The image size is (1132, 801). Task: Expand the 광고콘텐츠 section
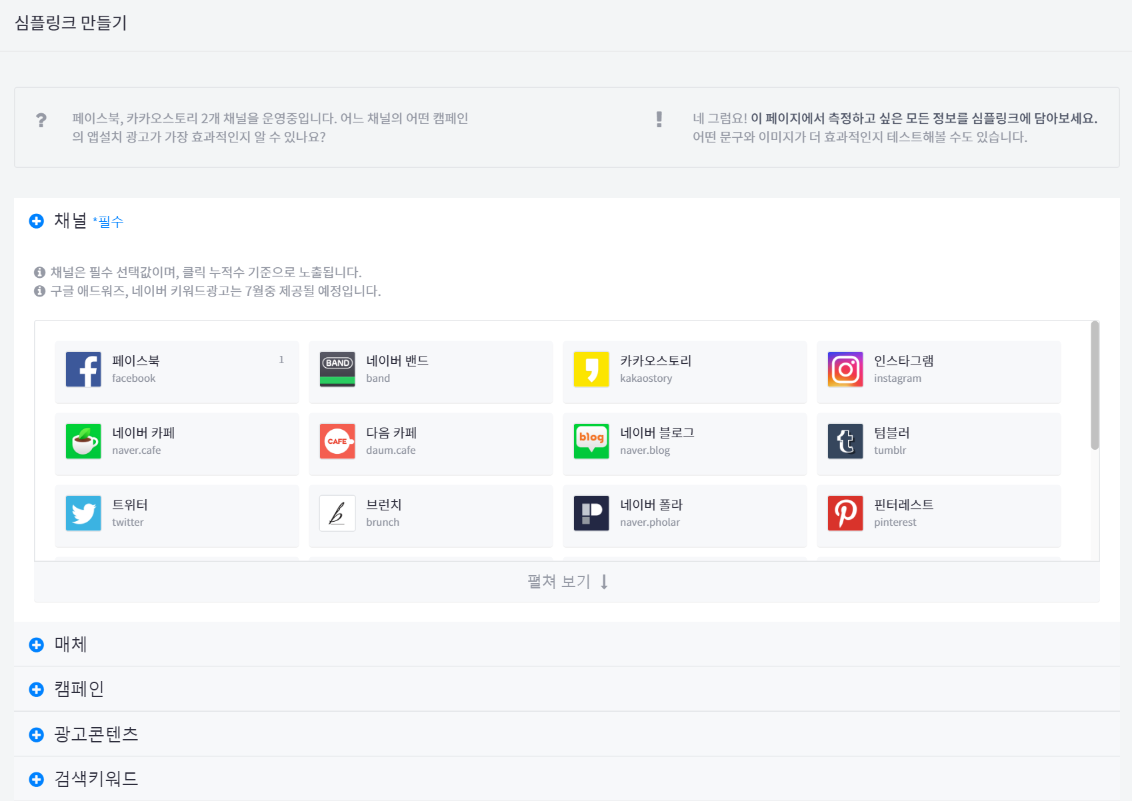(567, 734)
